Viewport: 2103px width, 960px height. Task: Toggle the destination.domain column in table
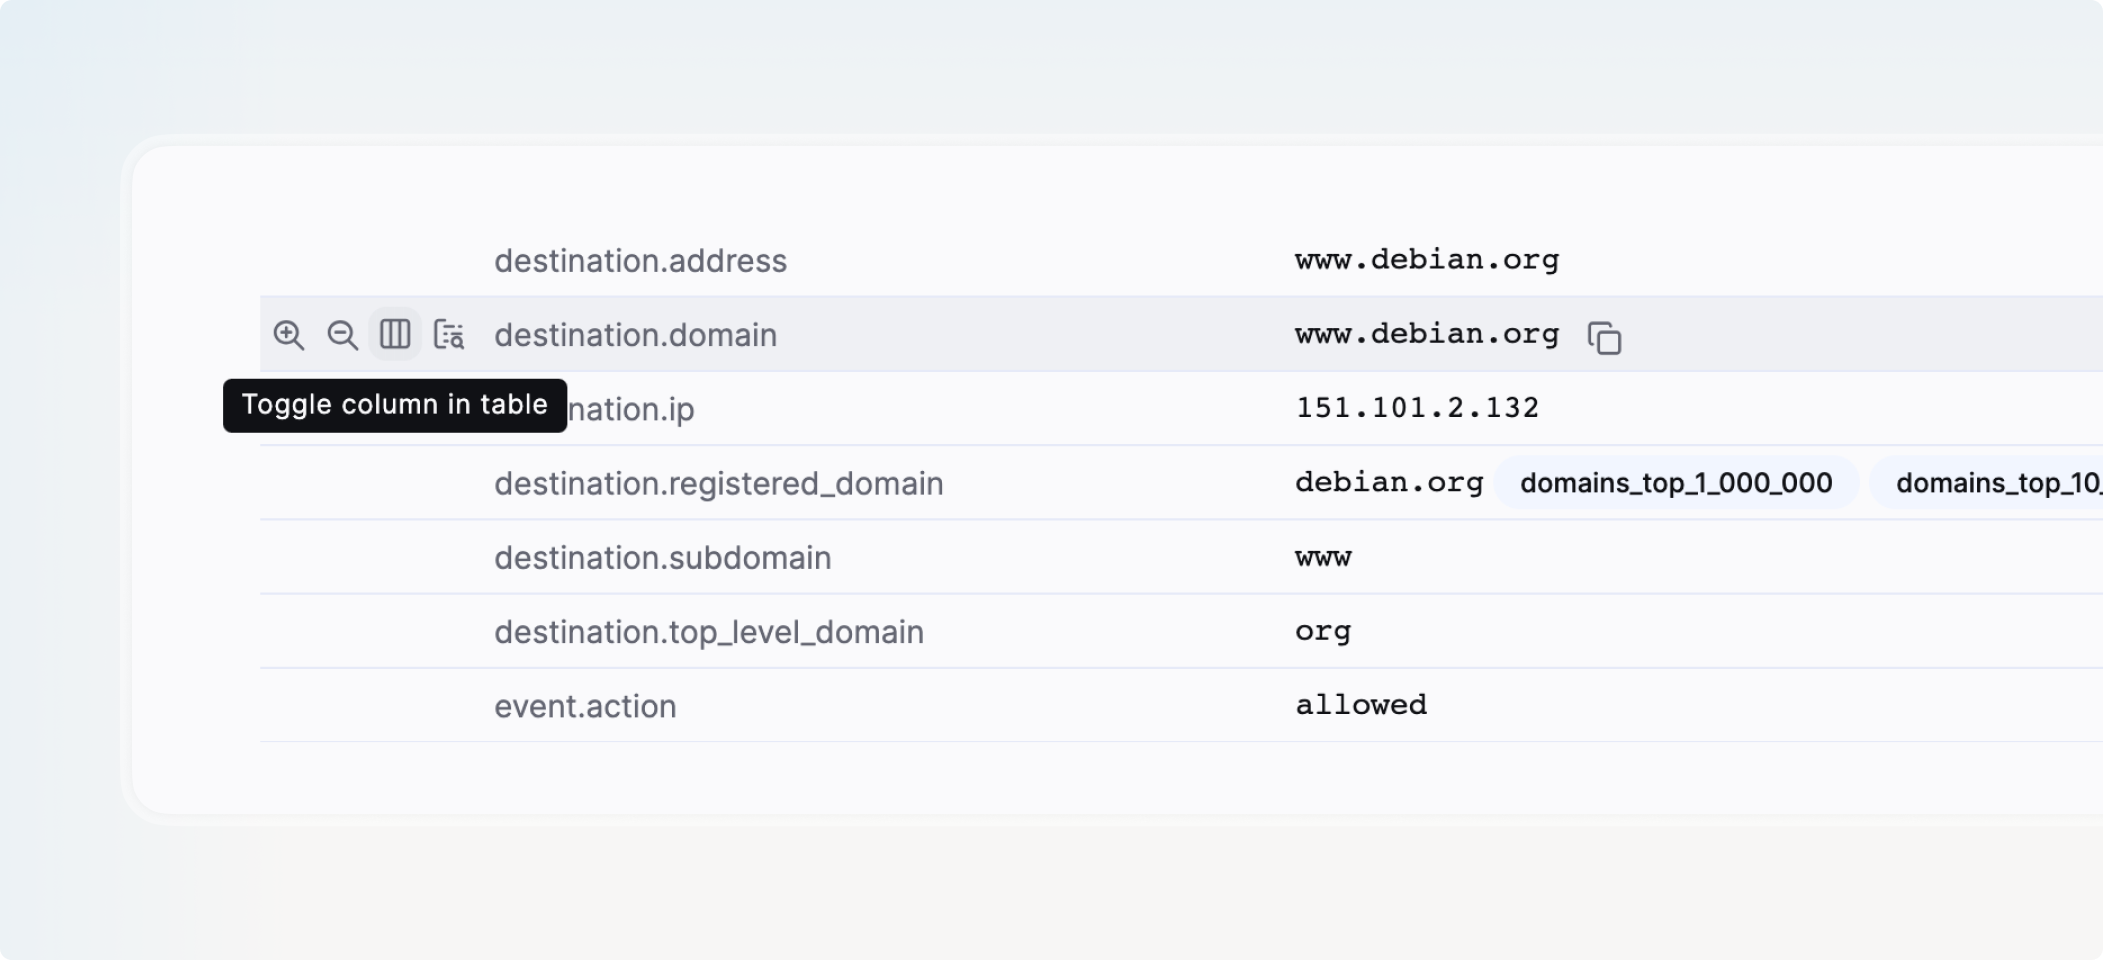click(x=395, y=334)
